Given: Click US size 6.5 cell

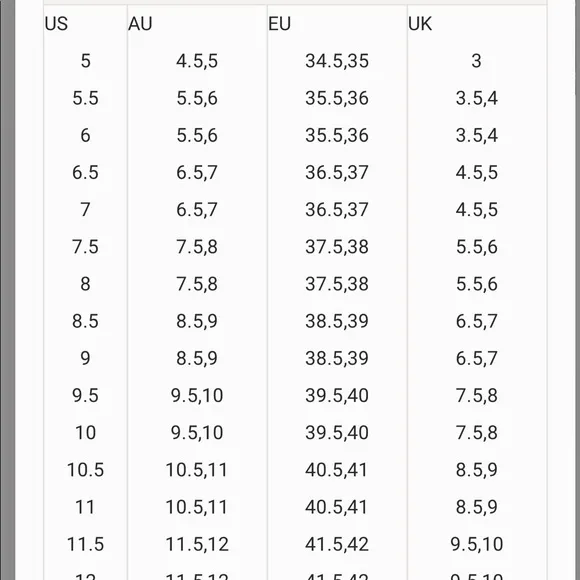Looking at the screenshot, I should 85,173.
